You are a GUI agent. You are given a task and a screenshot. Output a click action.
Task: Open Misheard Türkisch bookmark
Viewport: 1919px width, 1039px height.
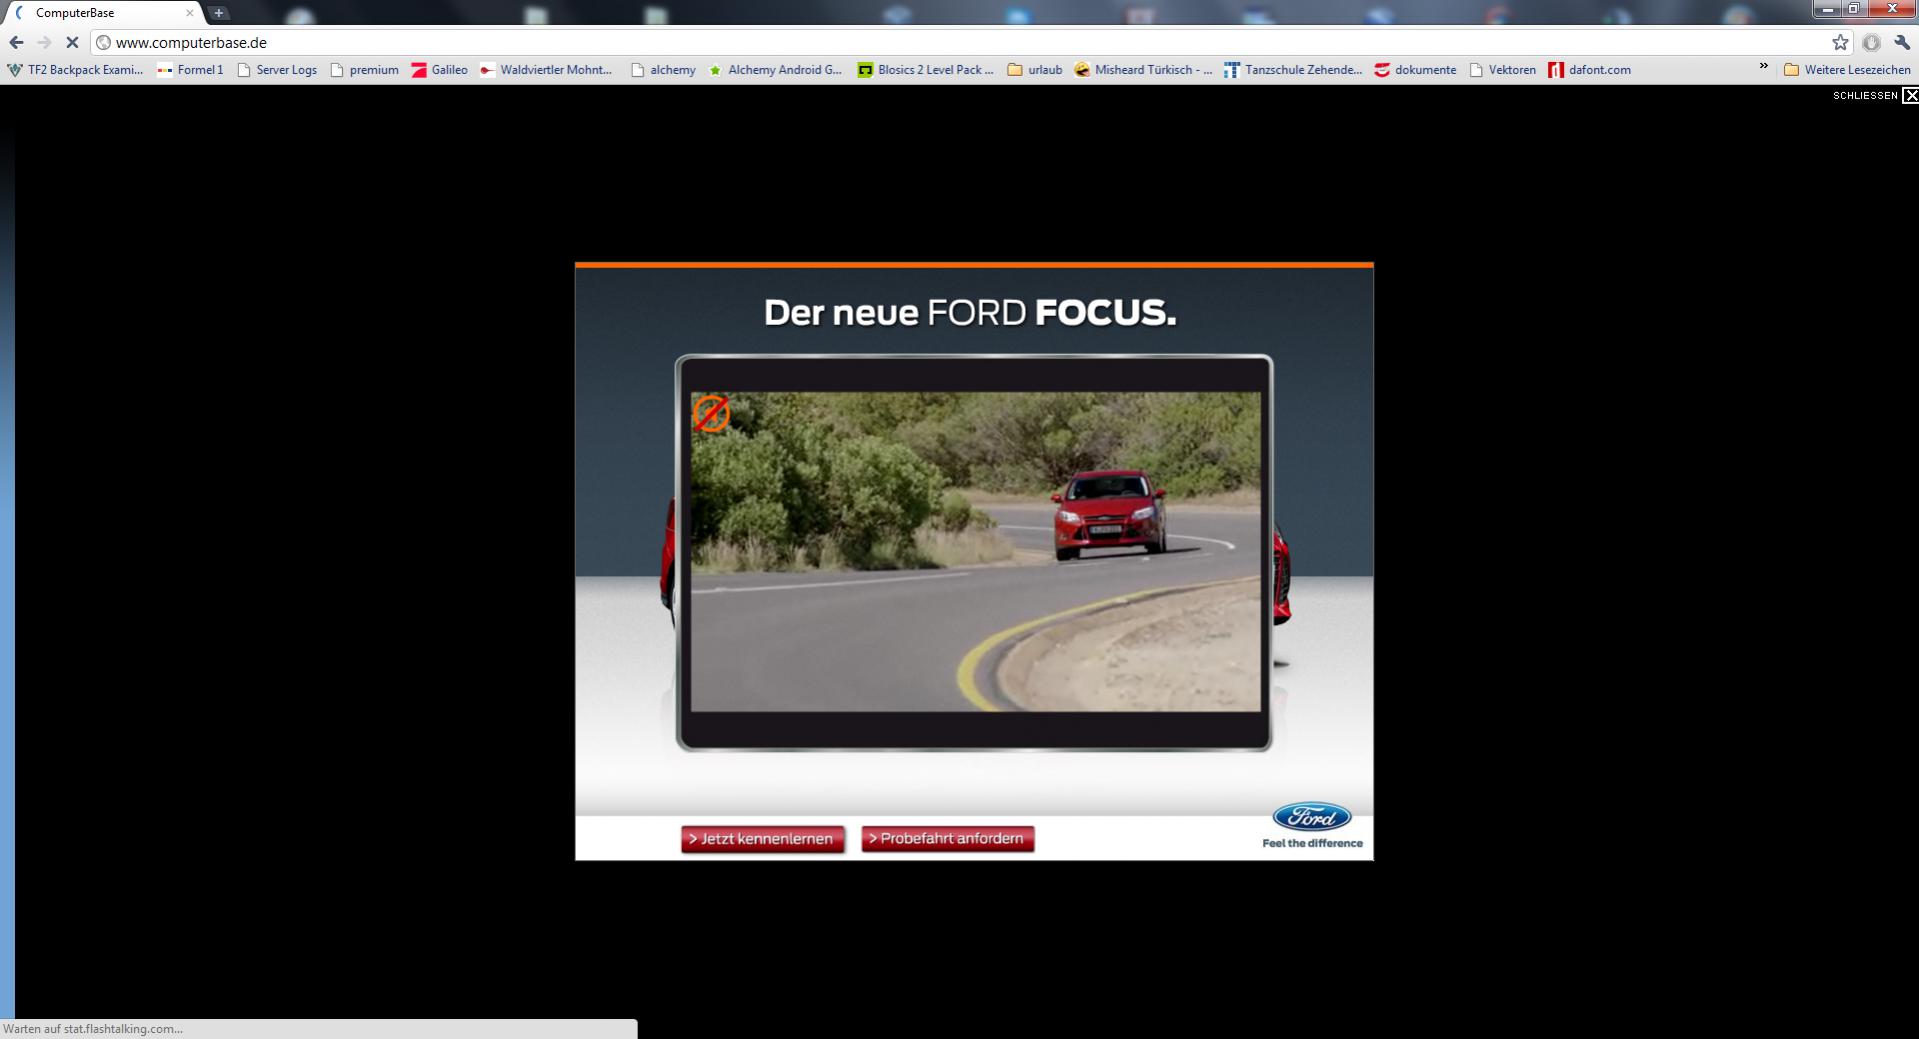(x=1143, y=70)
